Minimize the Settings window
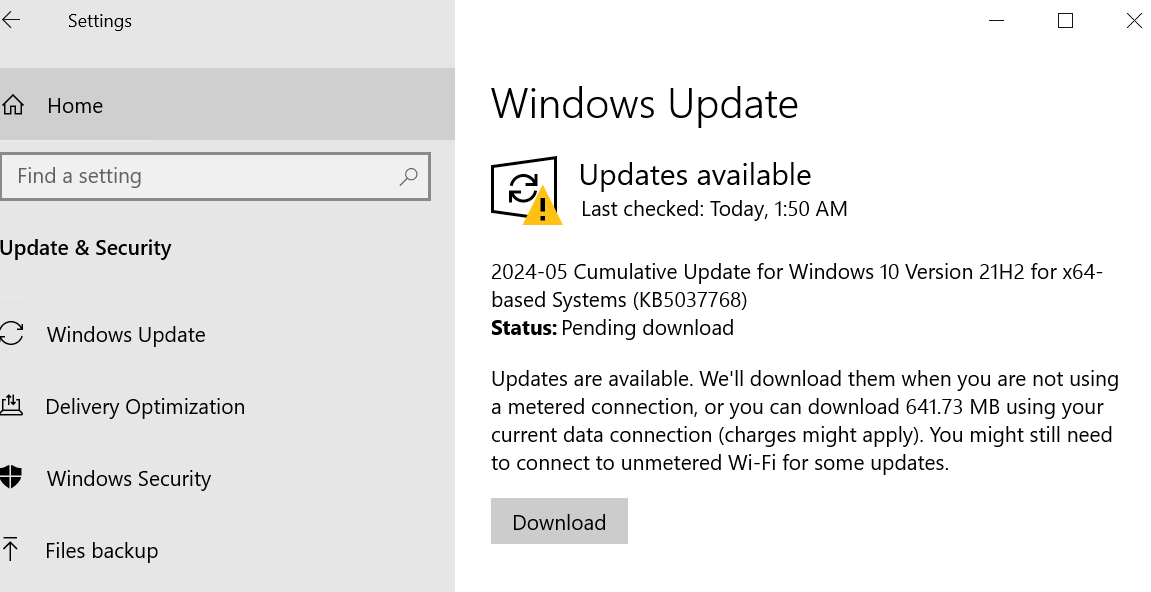 (x=996, y=21)
